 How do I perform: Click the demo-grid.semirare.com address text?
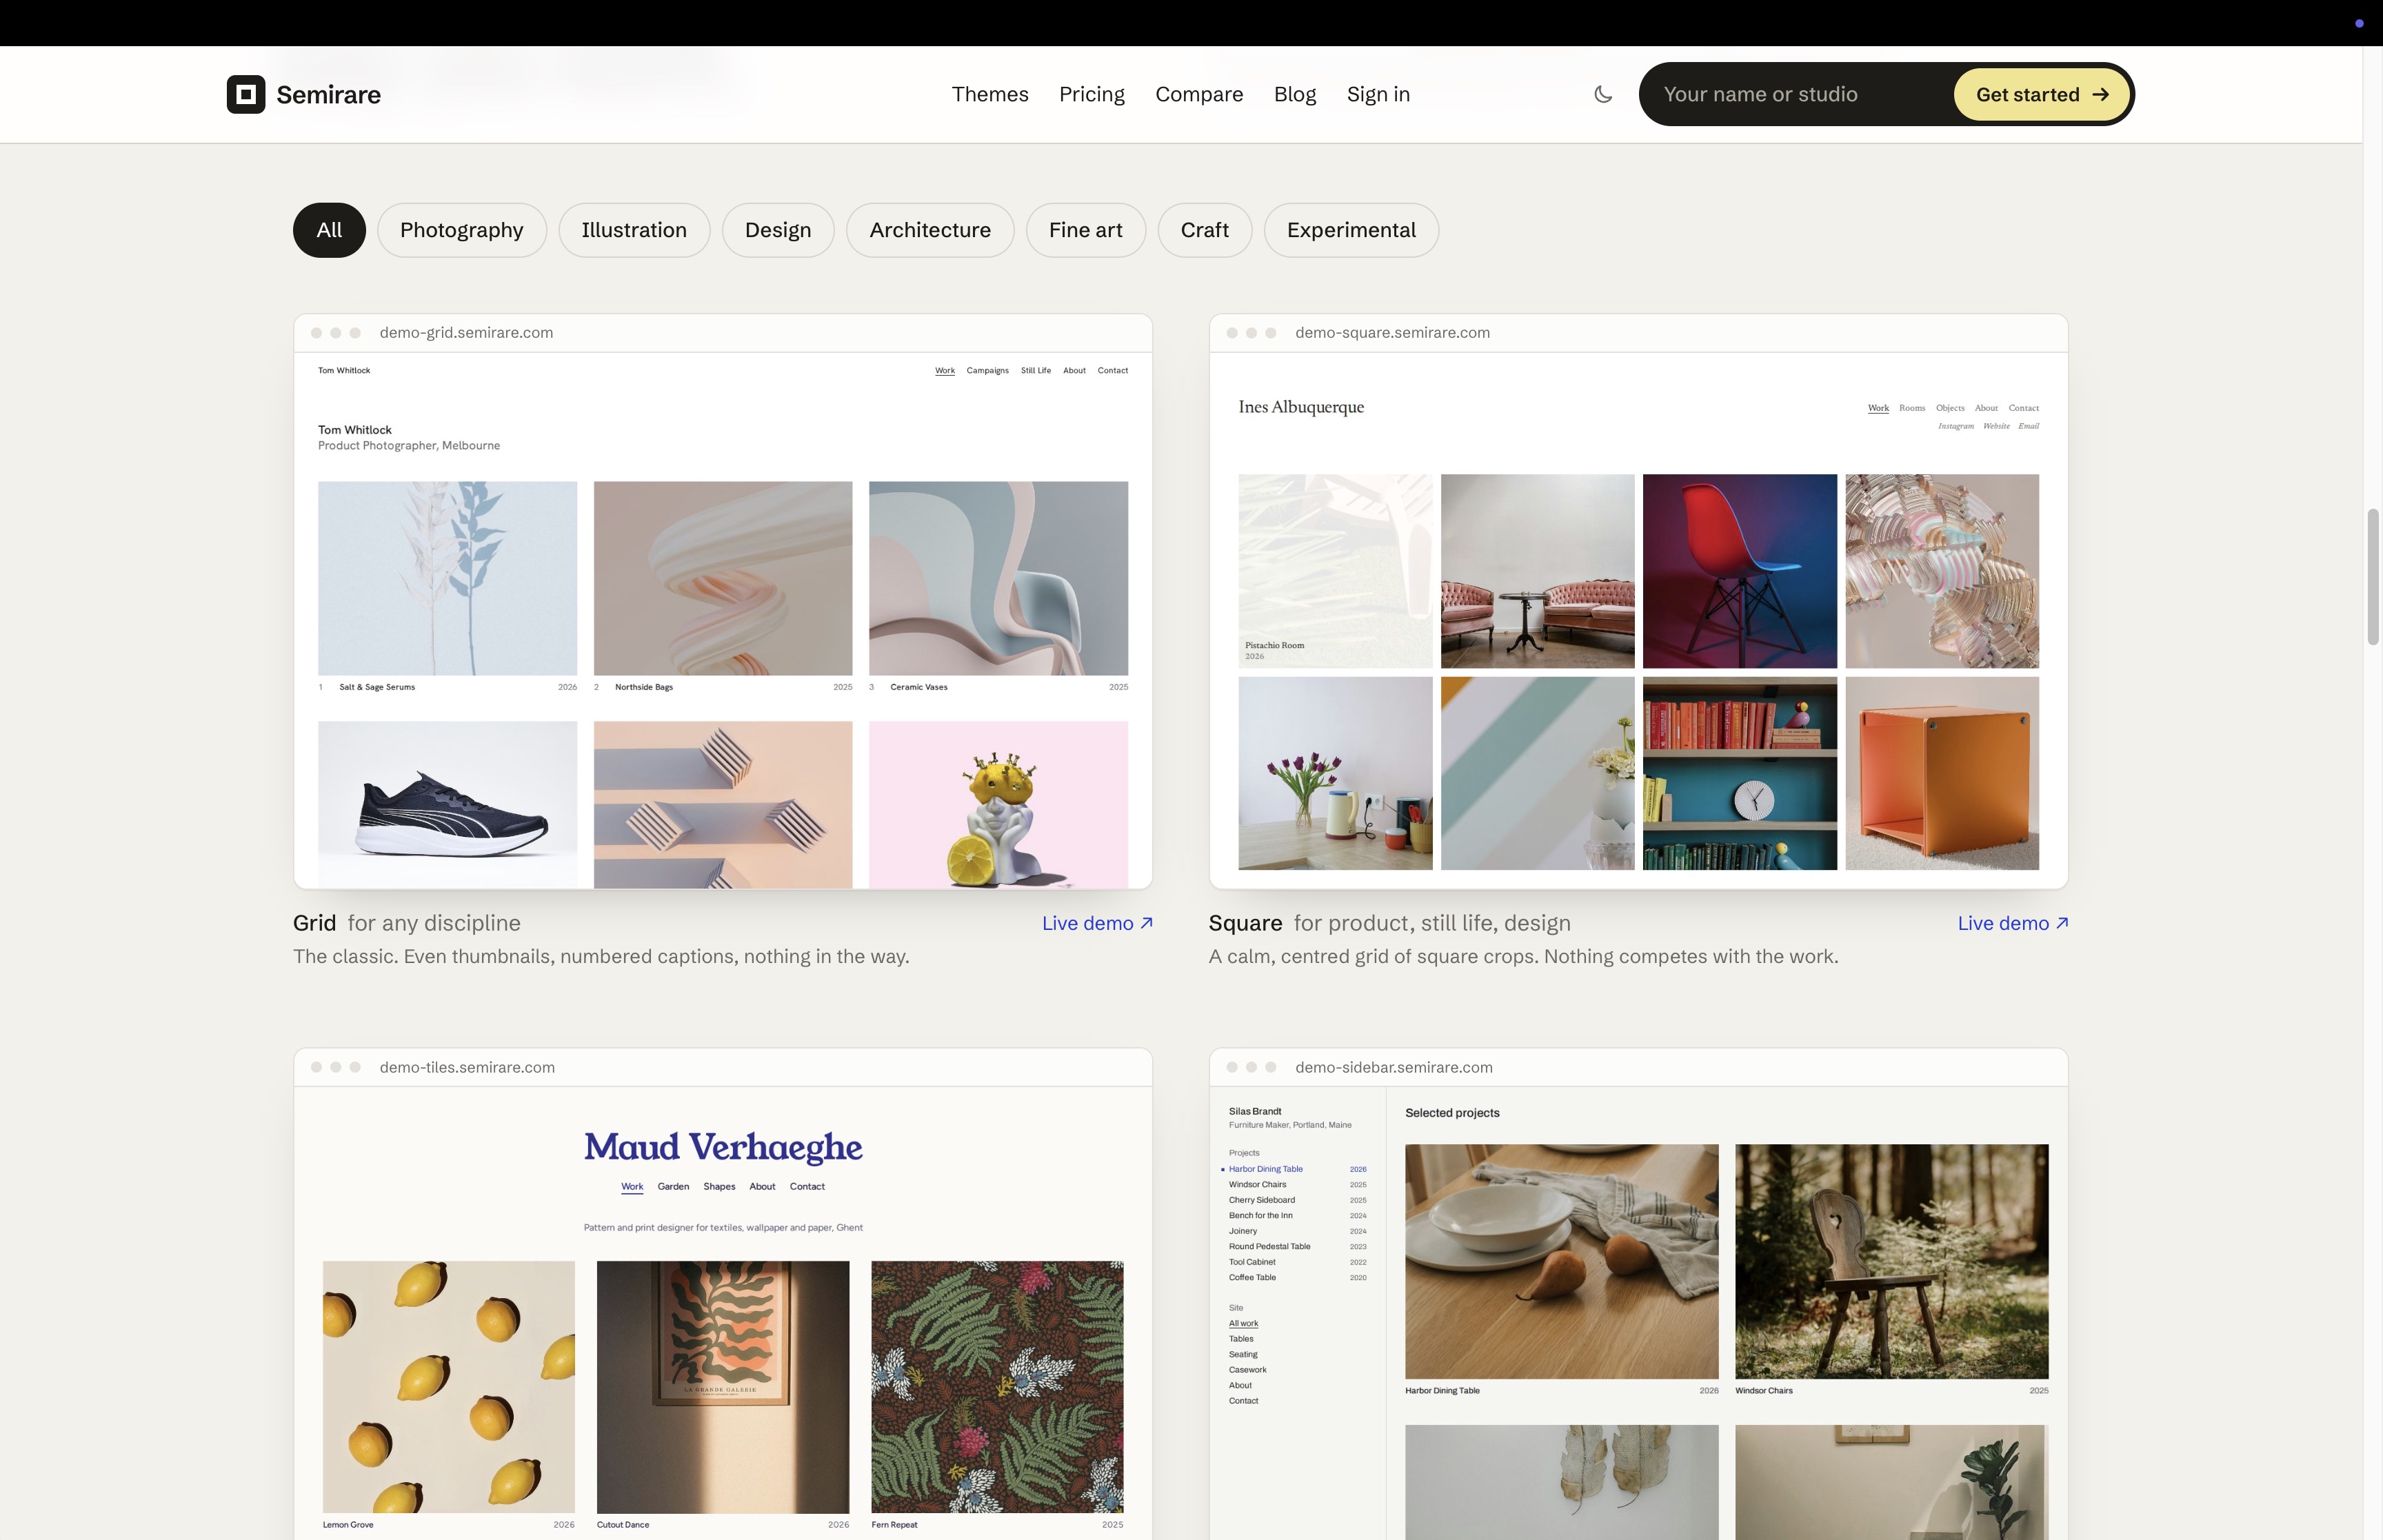coord(466,333)
